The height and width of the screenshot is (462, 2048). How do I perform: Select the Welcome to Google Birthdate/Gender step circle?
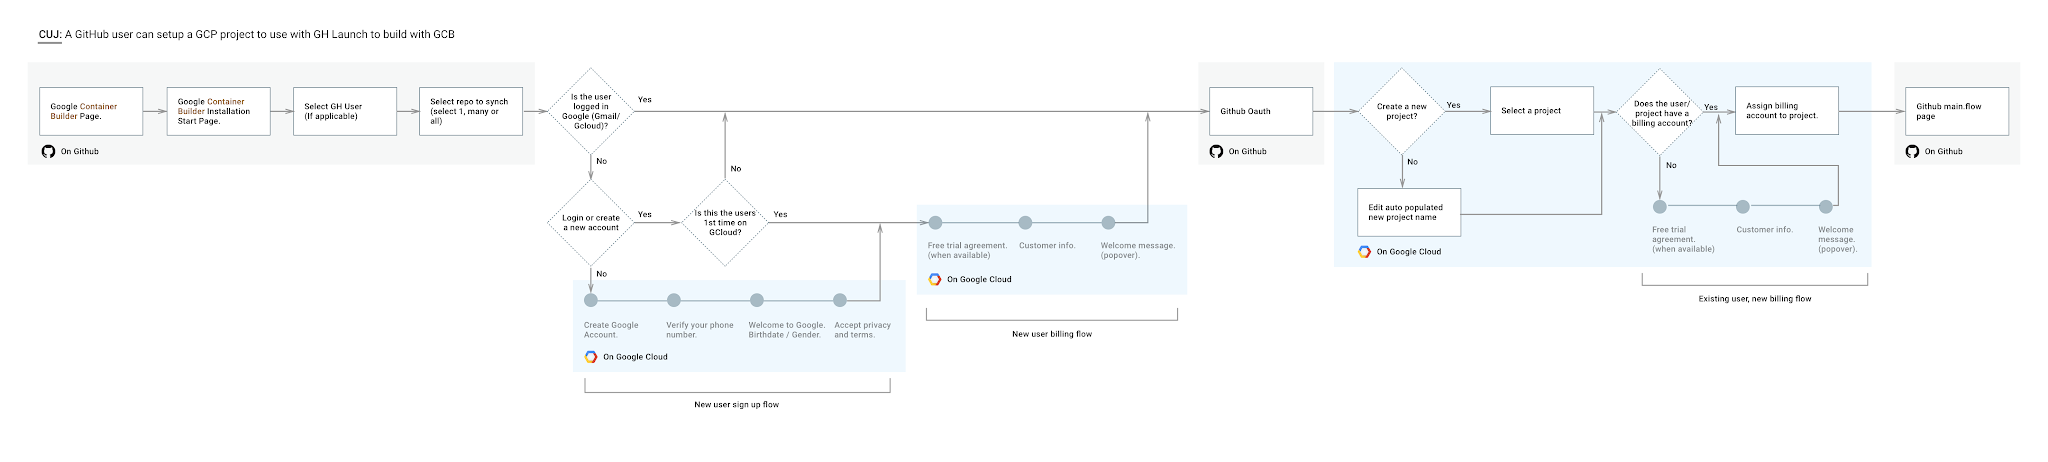tap(757, 300)
